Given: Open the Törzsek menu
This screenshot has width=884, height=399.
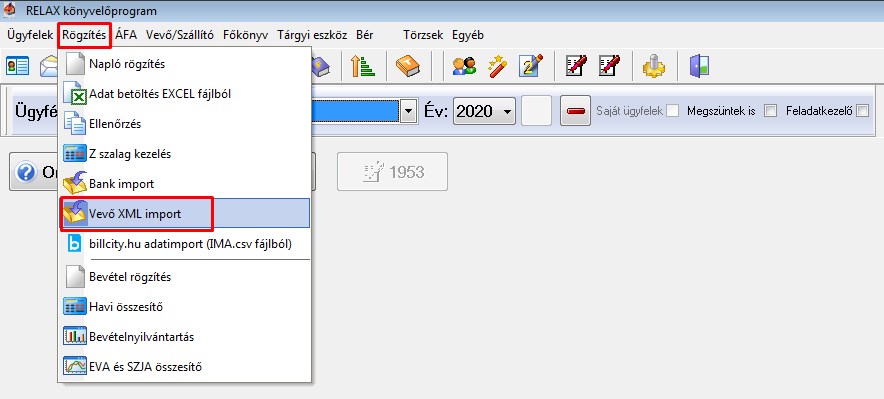Looking at the screenshot, I should click(423, 35).
